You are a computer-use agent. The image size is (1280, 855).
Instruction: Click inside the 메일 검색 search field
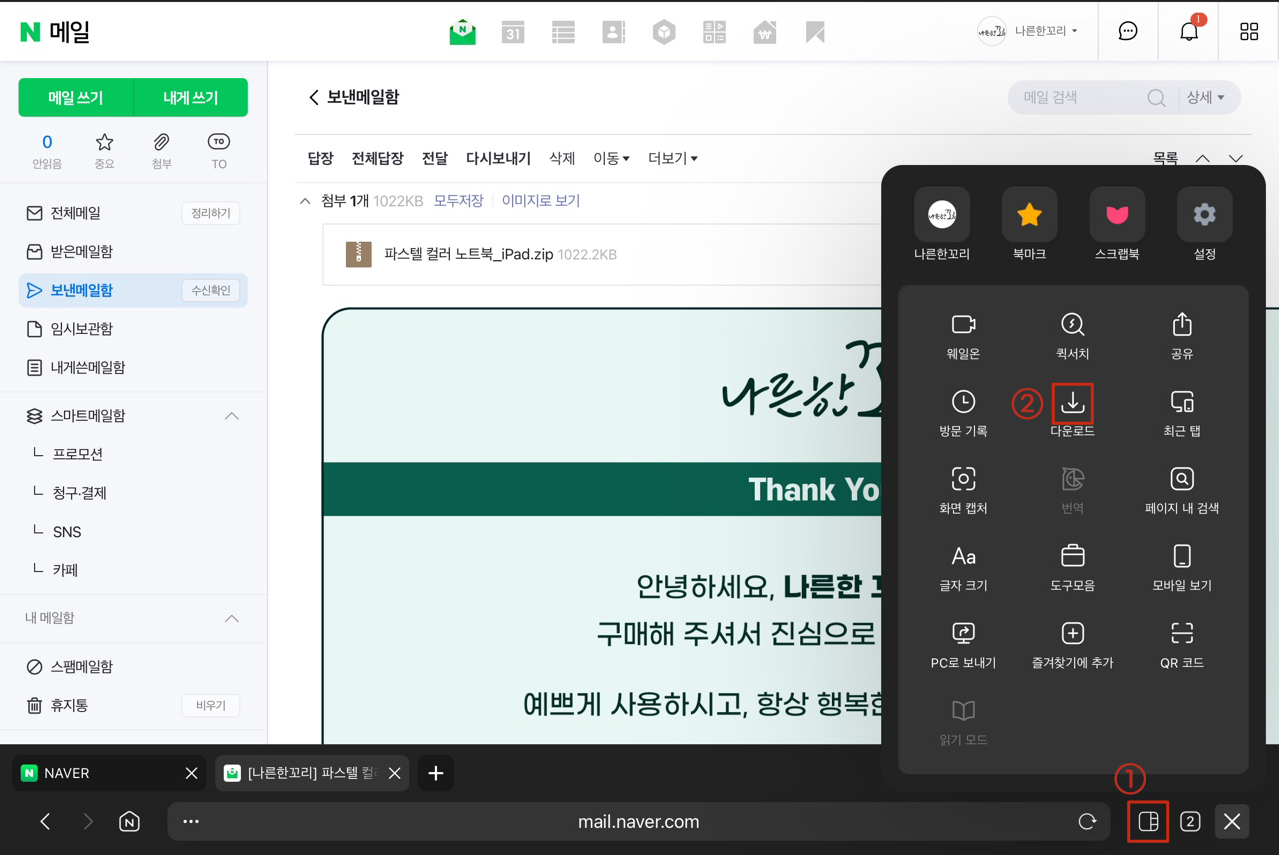tap(1070, 97)
